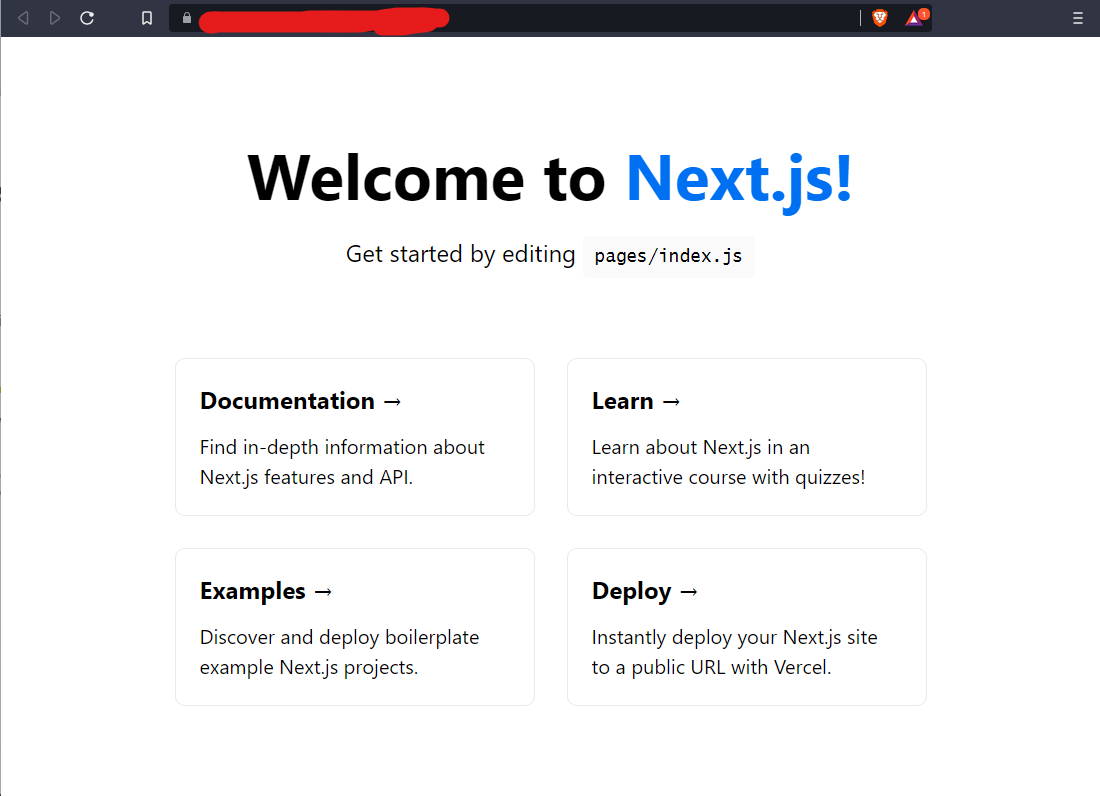Open the Documentation card

[x=355, y=437]
